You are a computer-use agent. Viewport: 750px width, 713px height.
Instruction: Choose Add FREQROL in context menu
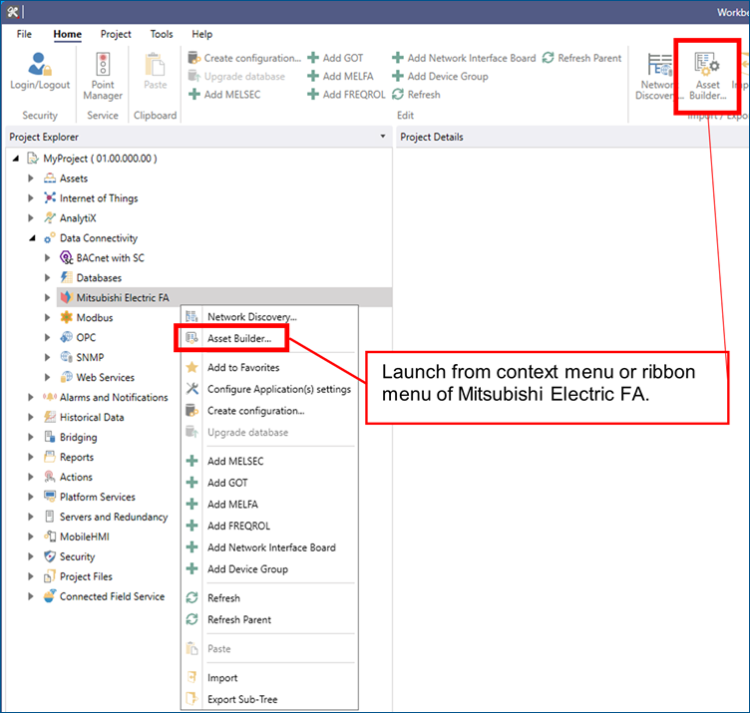tap(270, 526)
